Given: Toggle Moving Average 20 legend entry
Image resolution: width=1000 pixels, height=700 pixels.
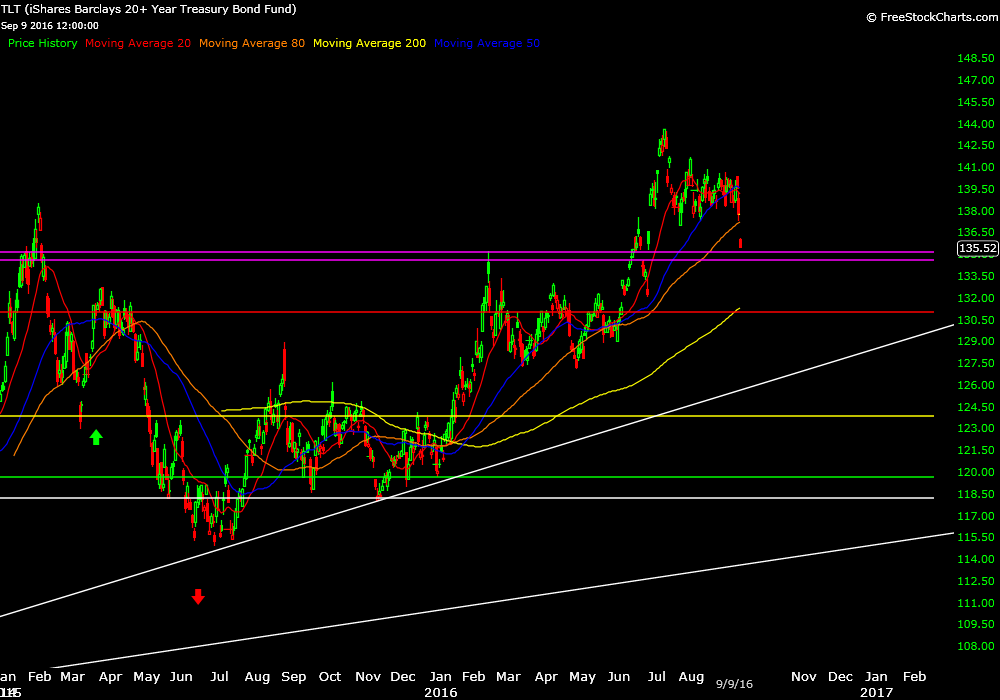Looking at the screenshot, I should [x=138, y=43].
